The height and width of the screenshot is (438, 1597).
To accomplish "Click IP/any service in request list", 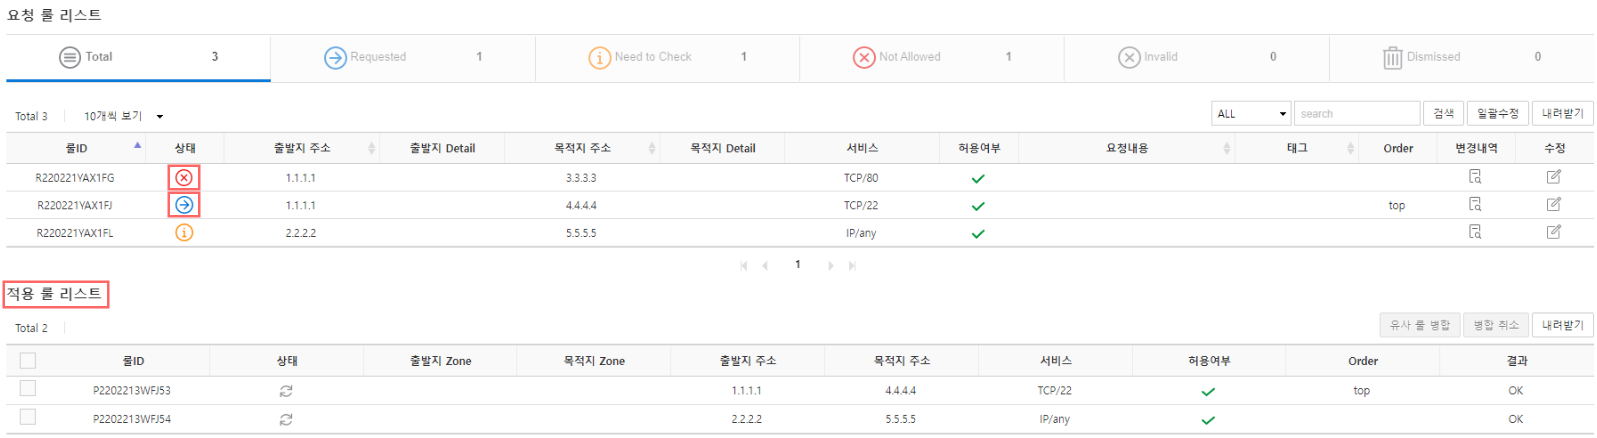I will coord(861,234).
